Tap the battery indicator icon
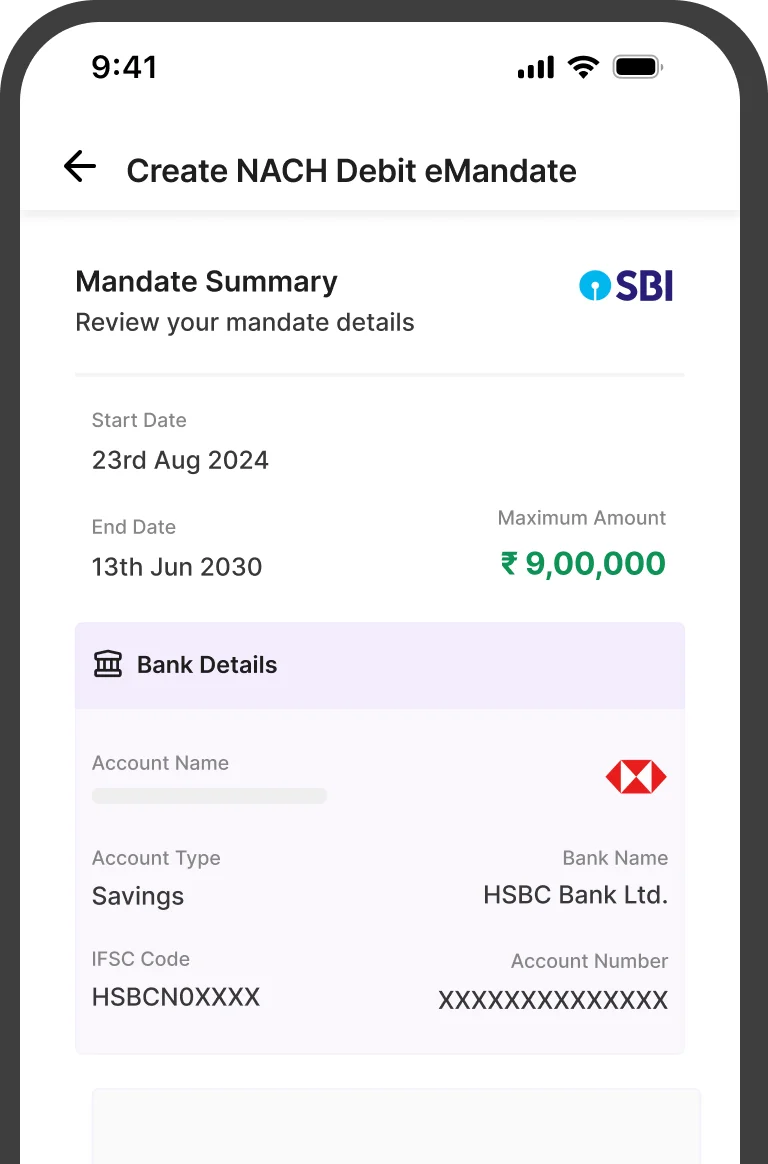The height and width of the screenshot is (1164, 768). (x=637, y=67)
